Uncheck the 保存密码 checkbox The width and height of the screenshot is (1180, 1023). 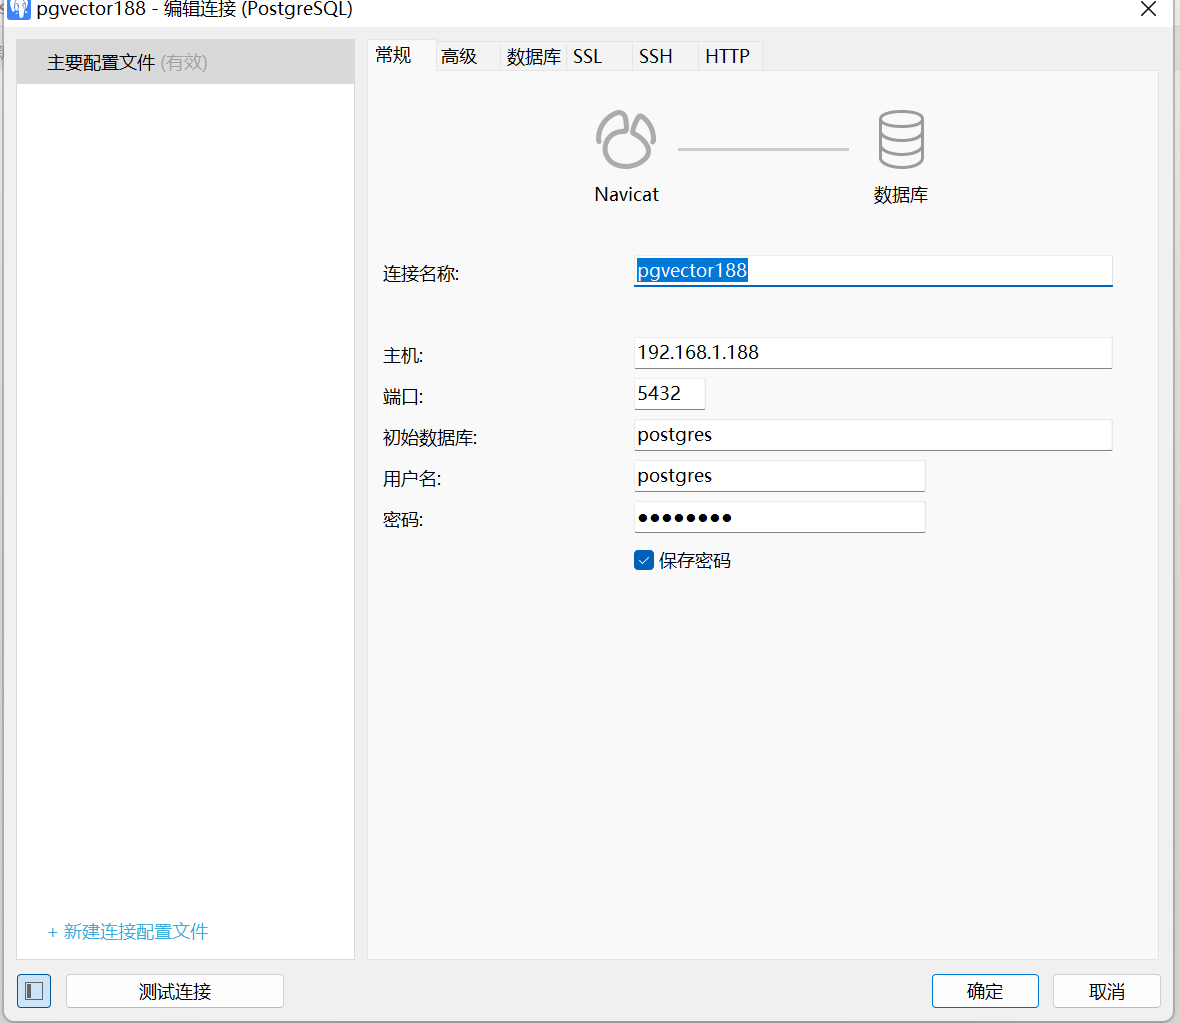coord(644,560)
